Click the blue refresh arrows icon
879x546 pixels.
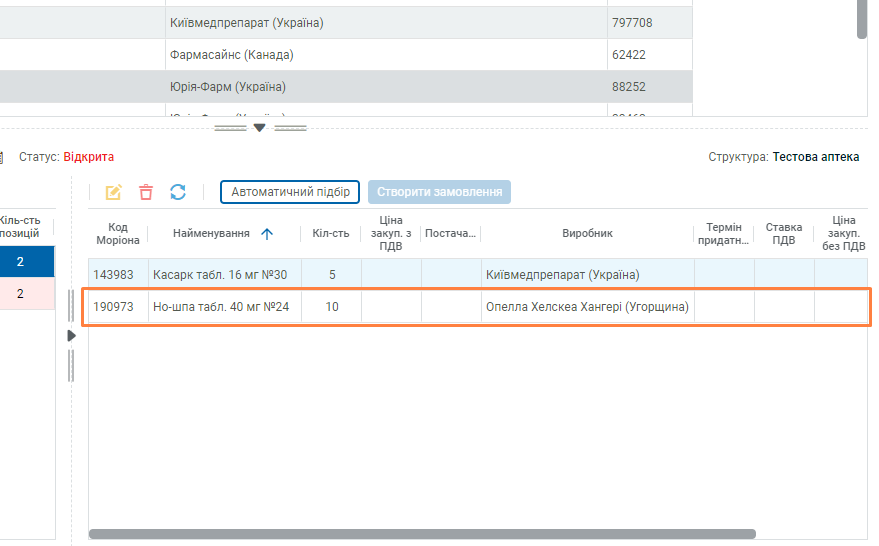[x=178, y=192]
